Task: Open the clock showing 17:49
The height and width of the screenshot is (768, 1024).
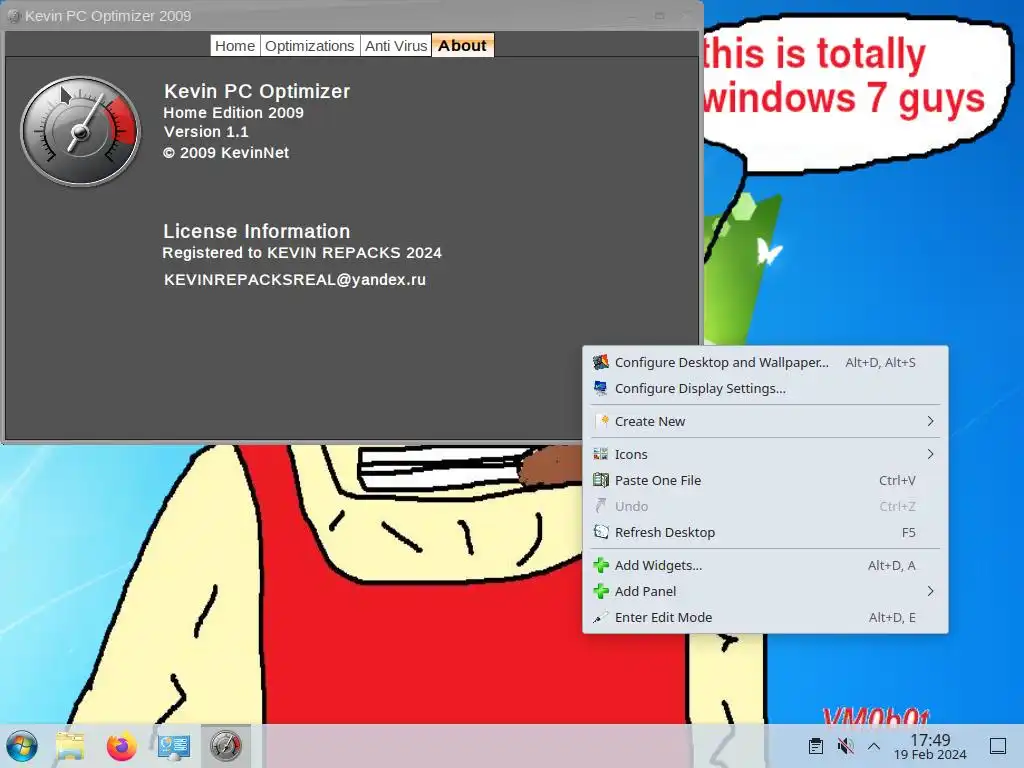Action: tap(930, 746)
